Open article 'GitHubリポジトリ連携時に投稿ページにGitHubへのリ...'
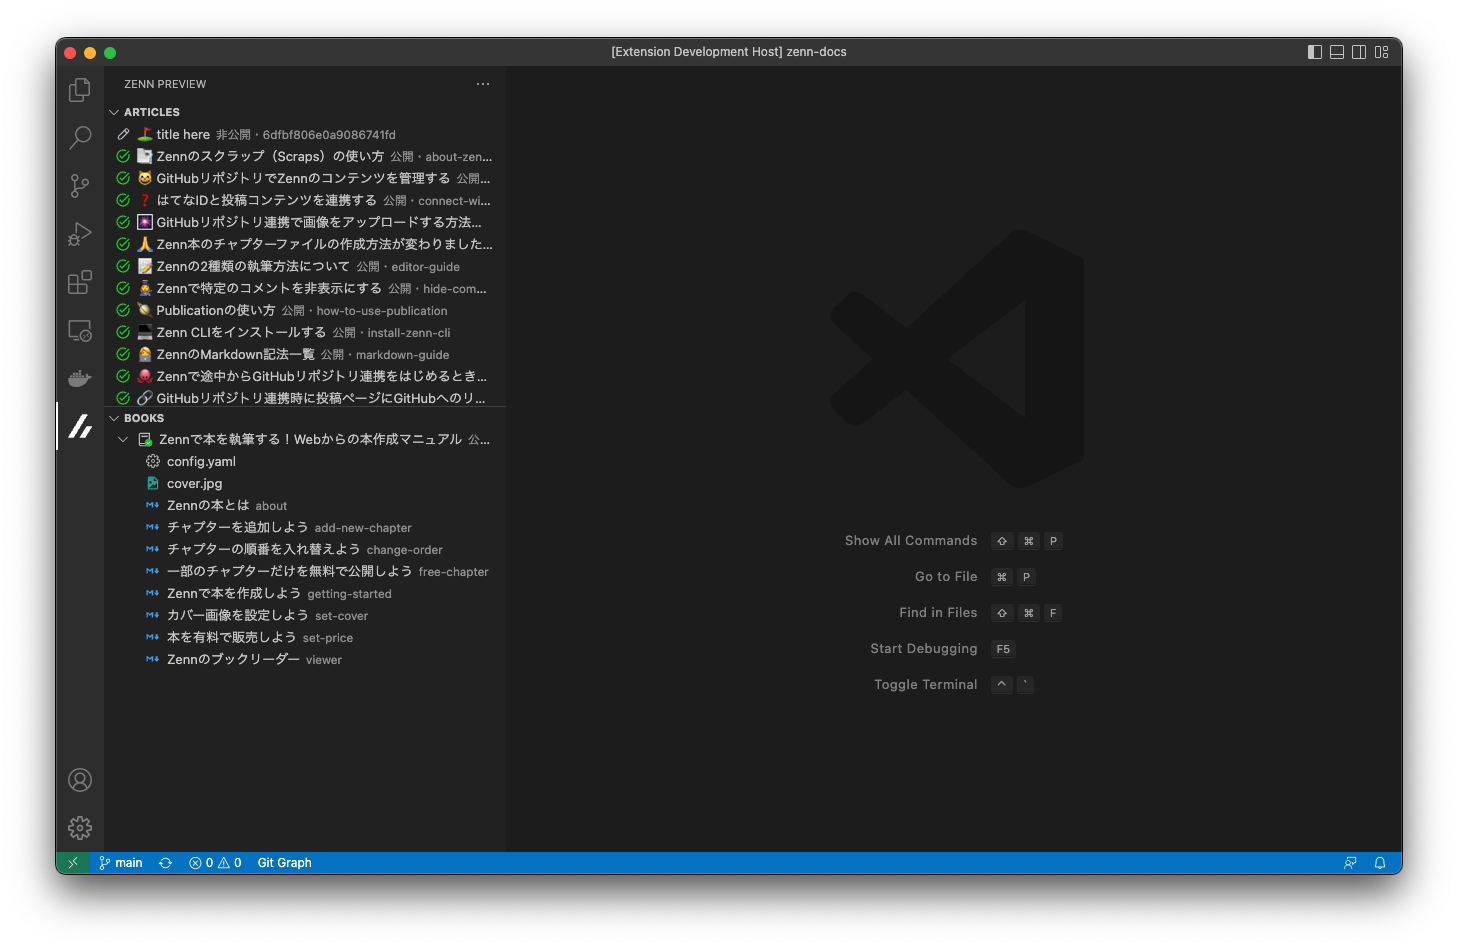This screenshot has width=1458, height=948. (x=305, y=398)
